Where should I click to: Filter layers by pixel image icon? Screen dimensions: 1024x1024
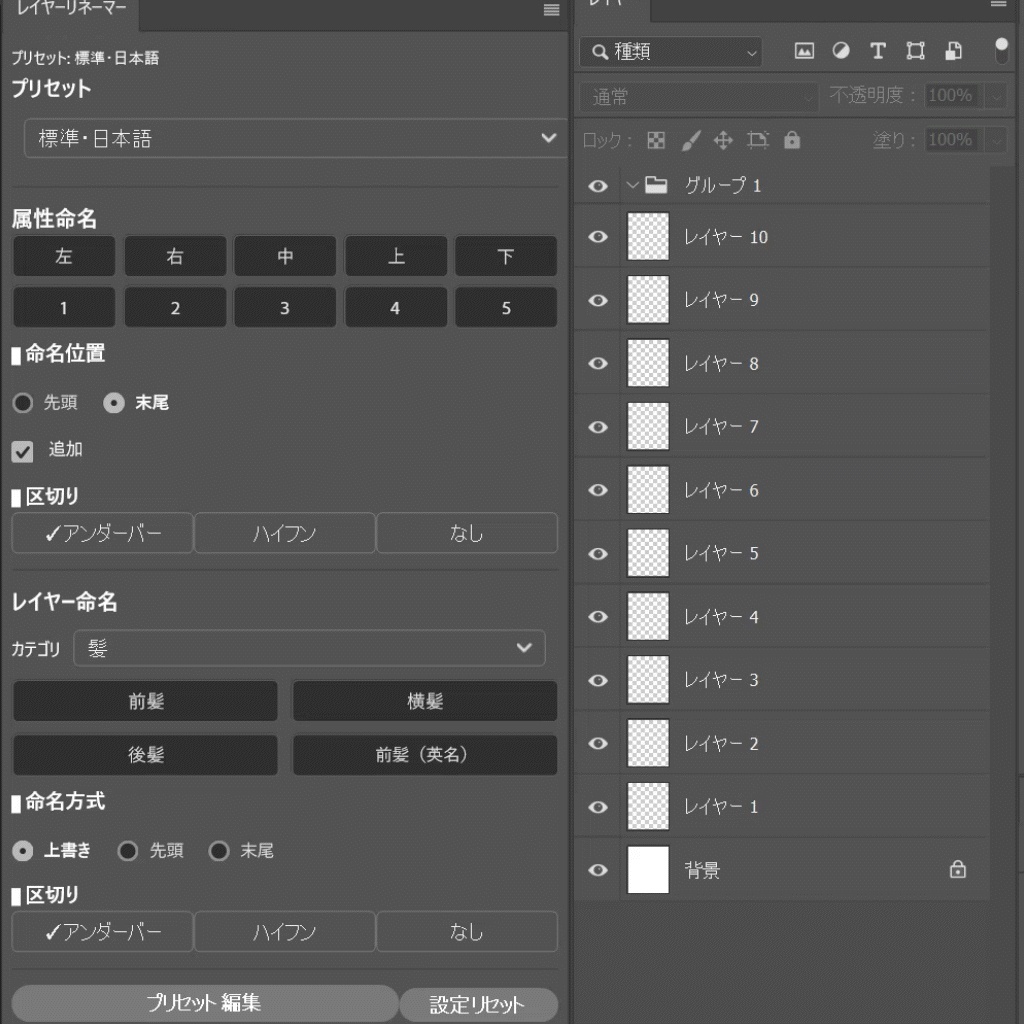pyautogui.click(x=804, y=51)
